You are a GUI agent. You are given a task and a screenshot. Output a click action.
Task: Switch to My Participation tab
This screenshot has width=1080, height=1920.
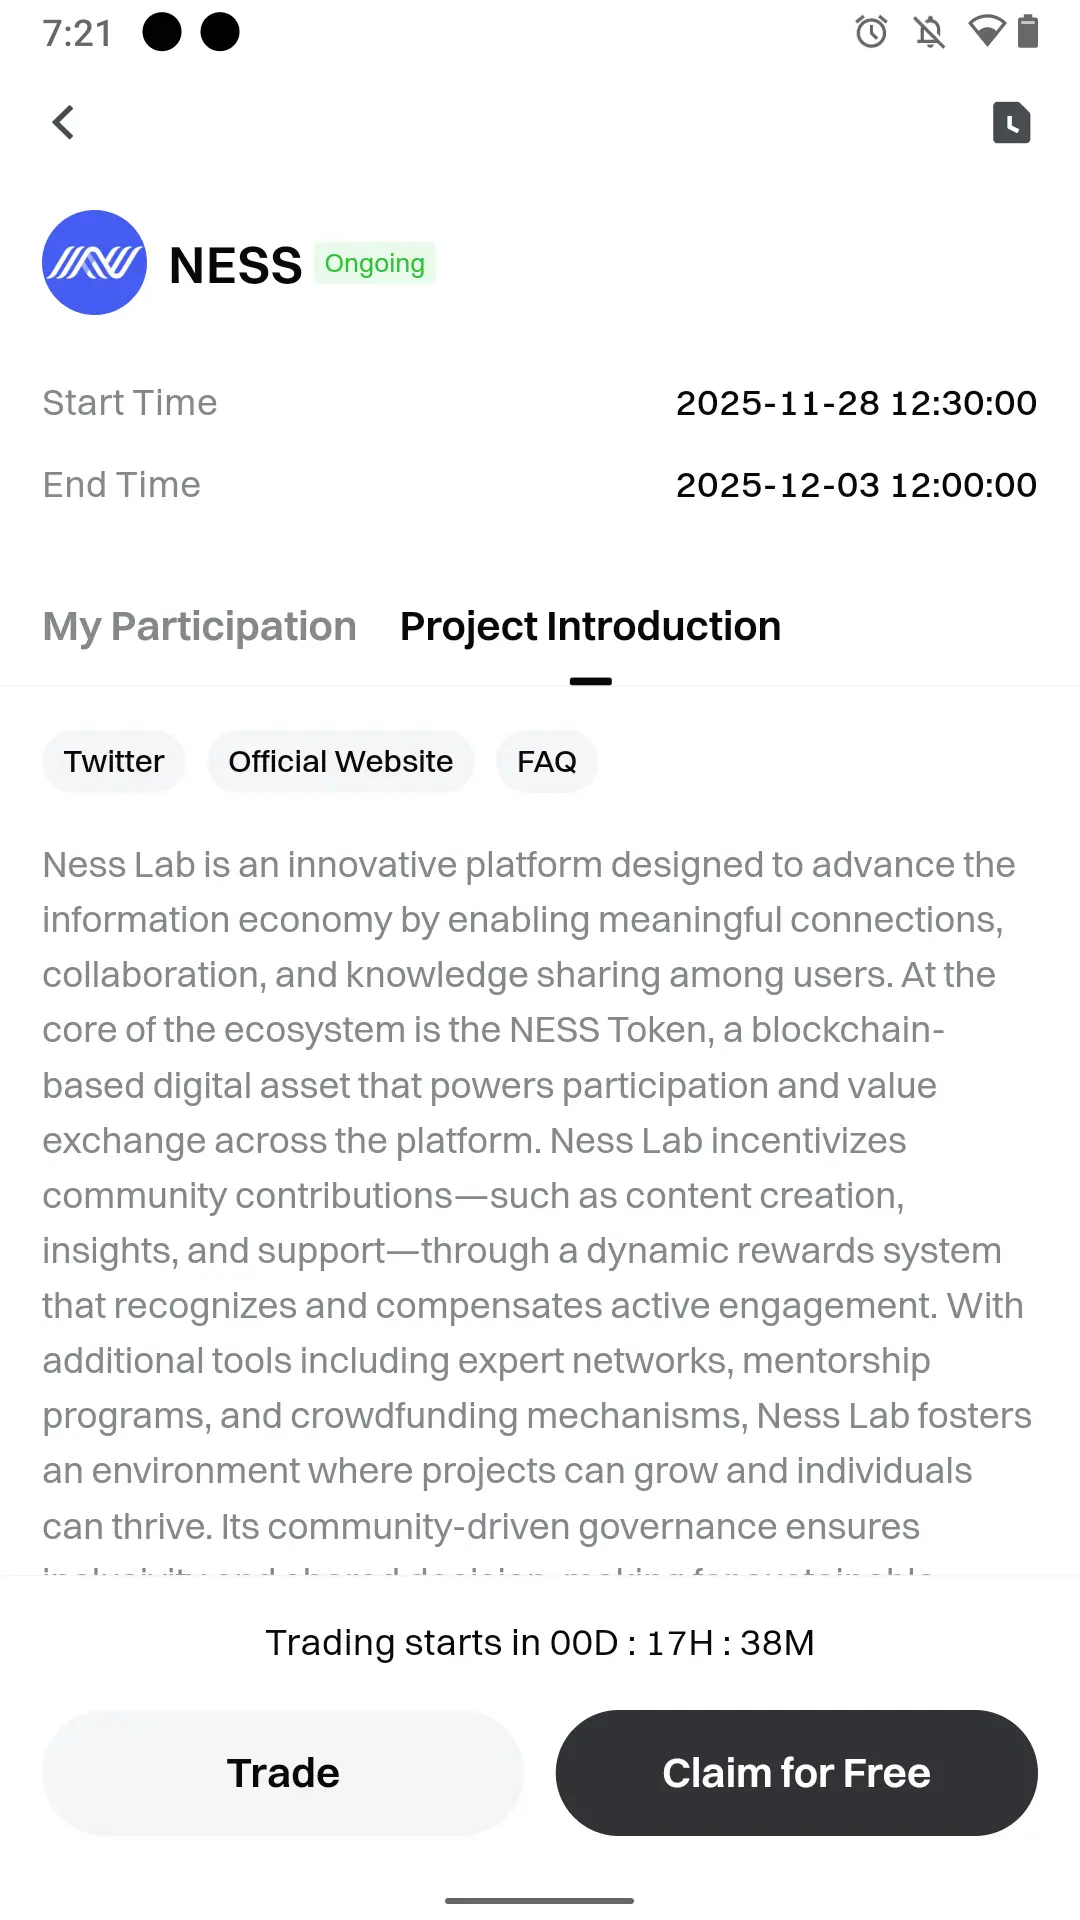coord(199,627)
